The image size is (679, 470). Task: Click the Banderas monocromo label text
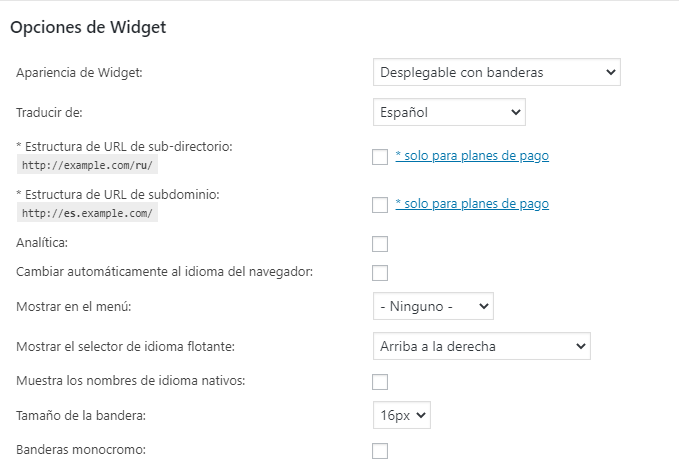point(81,450)
